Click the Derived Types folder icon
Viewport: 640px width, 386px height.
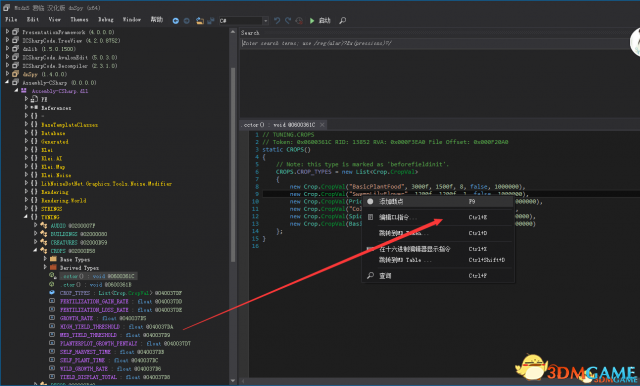[53, 267]
